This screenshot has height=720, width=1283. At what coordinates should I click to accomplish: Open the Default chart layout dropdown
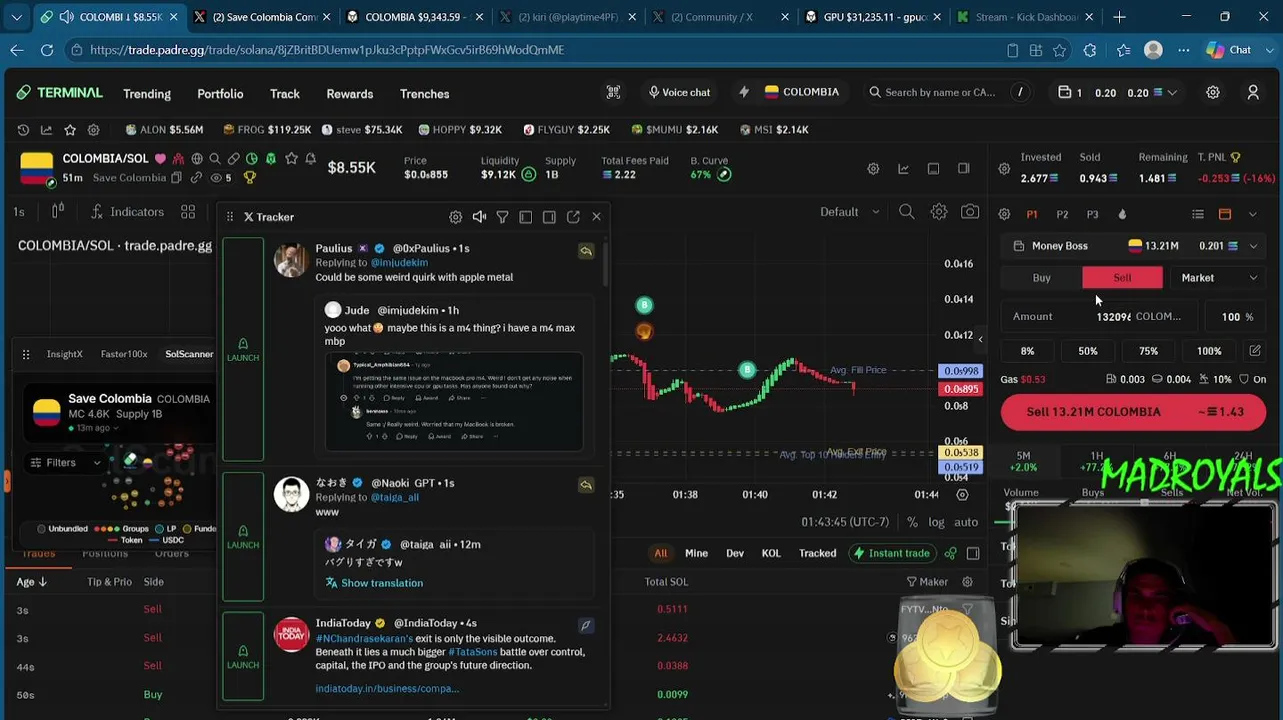coord(849,212)
